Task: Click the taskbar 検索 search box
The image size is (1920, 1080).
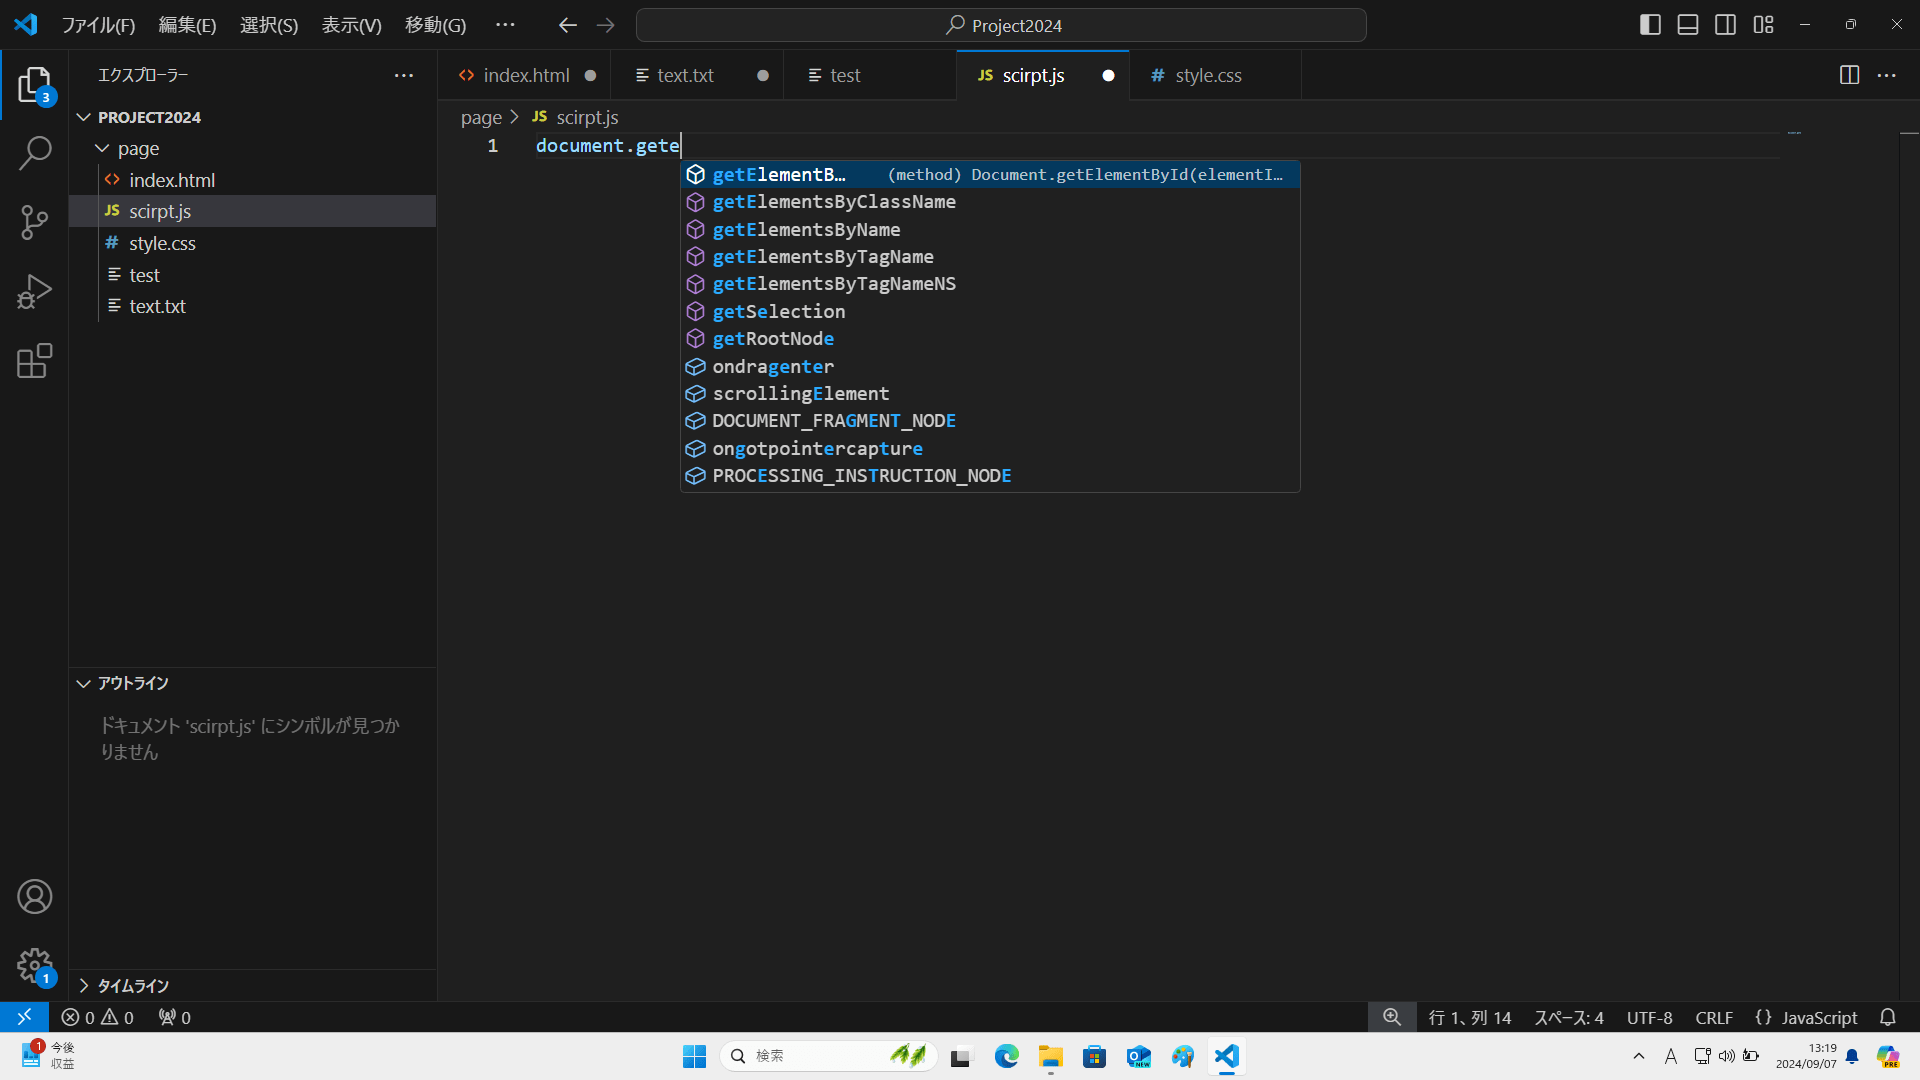Action: pyautogui.click(x=828, y=1056)
